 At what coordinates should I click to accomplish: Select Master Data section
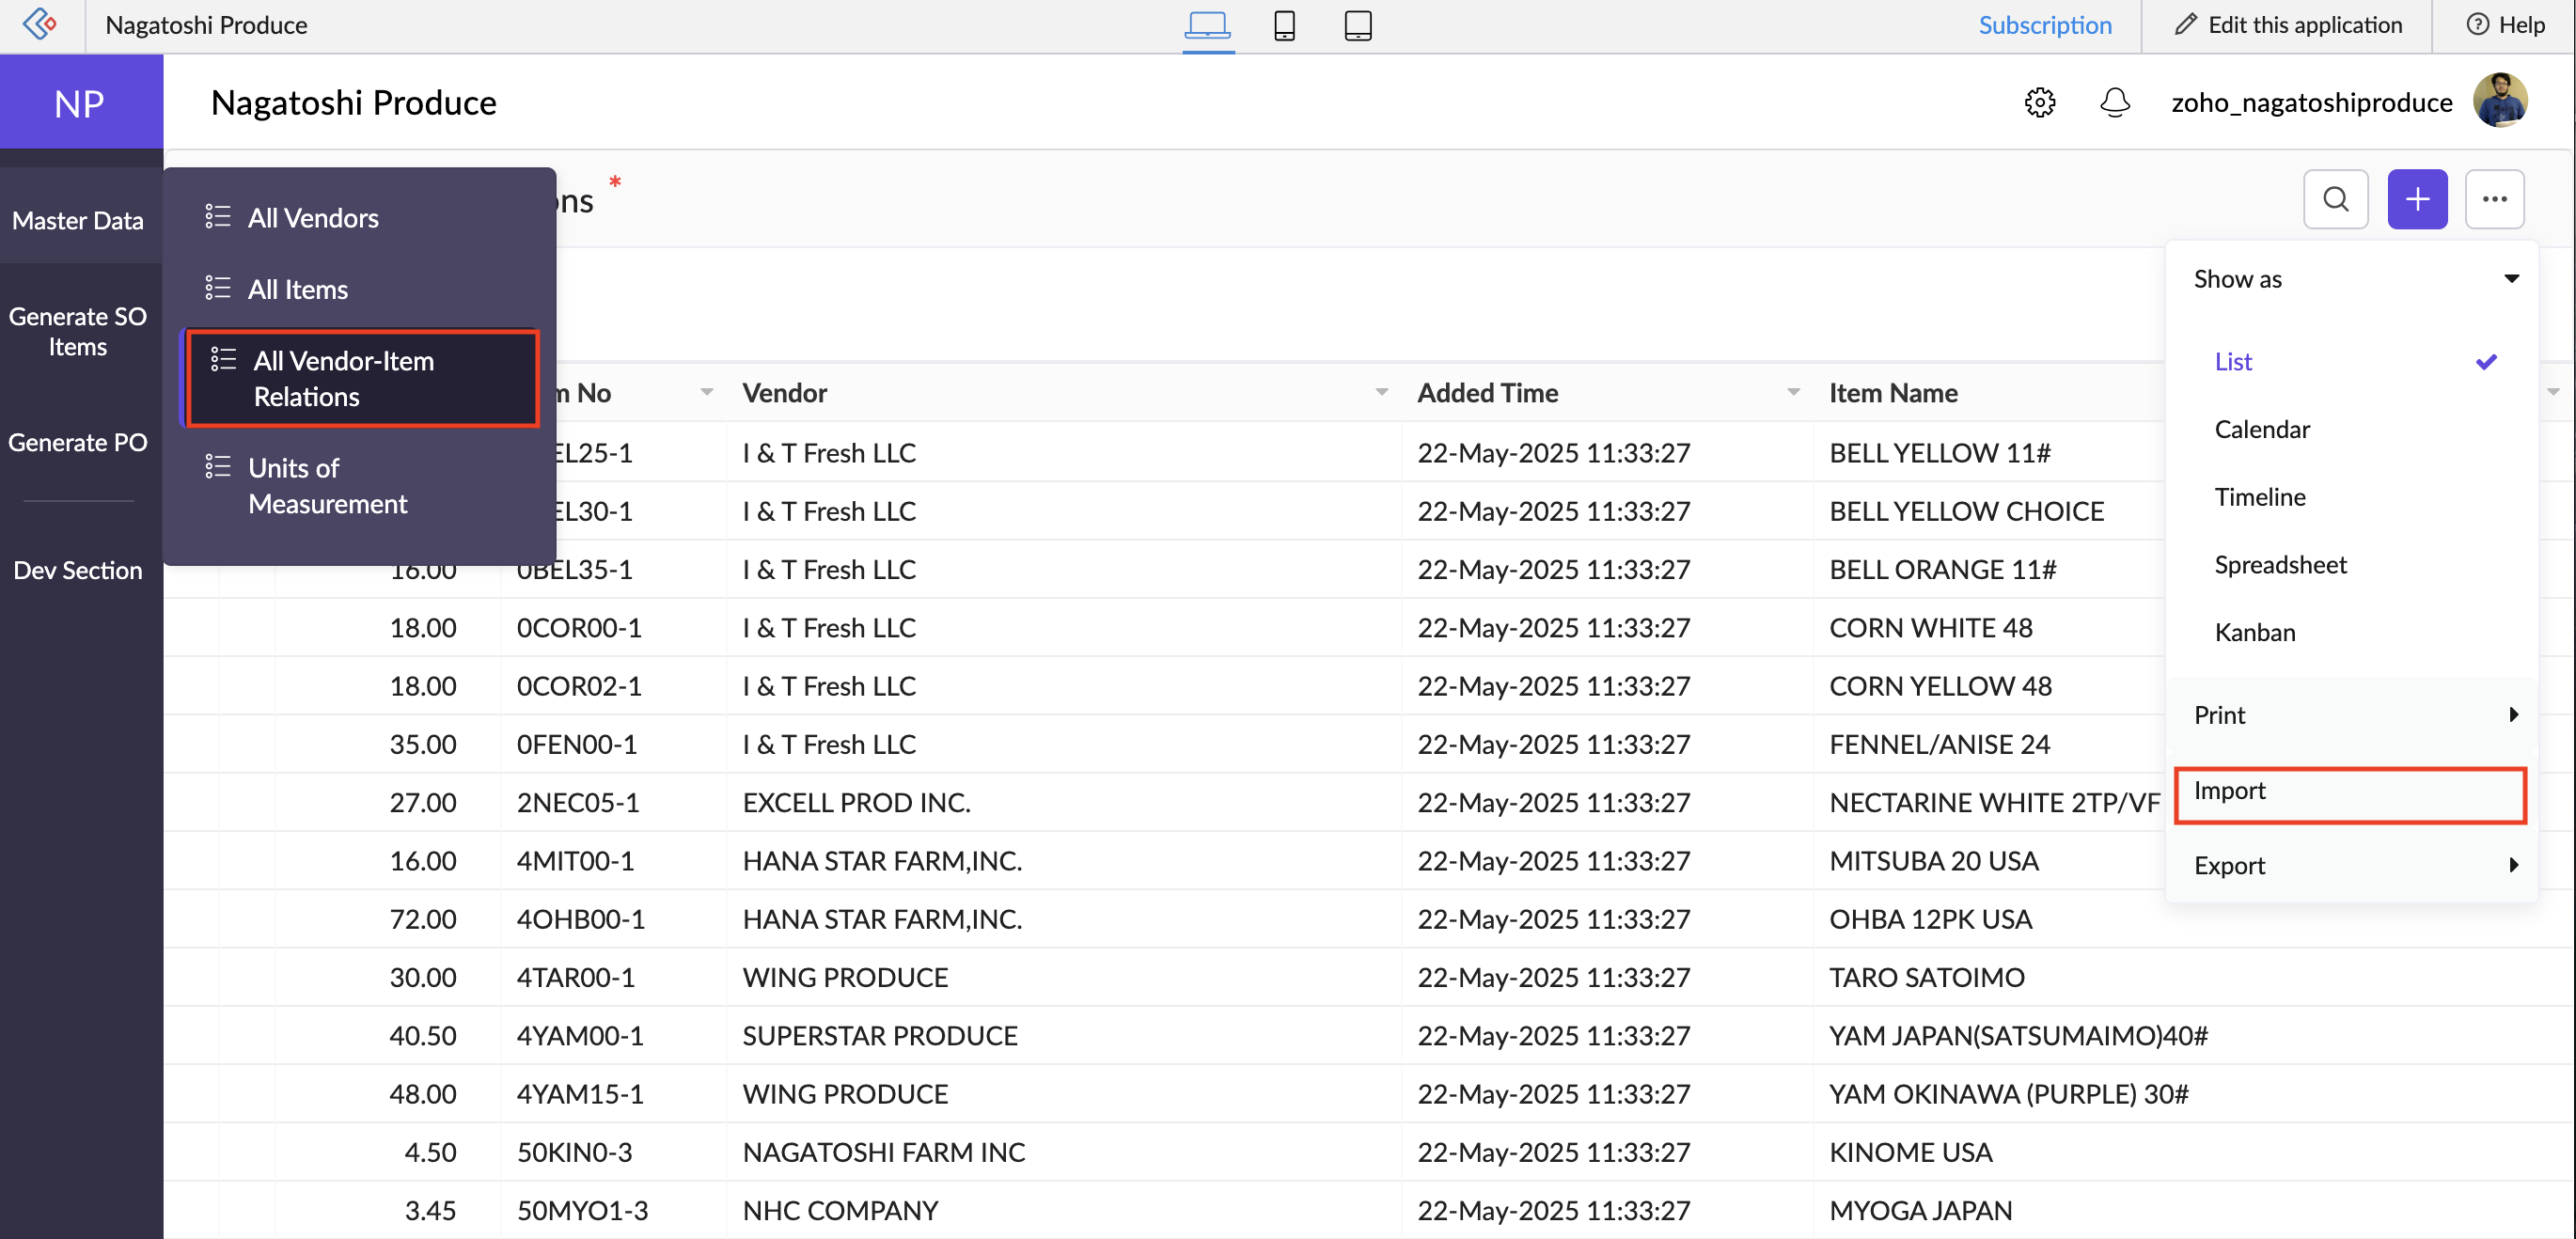[x=78, y=220]
